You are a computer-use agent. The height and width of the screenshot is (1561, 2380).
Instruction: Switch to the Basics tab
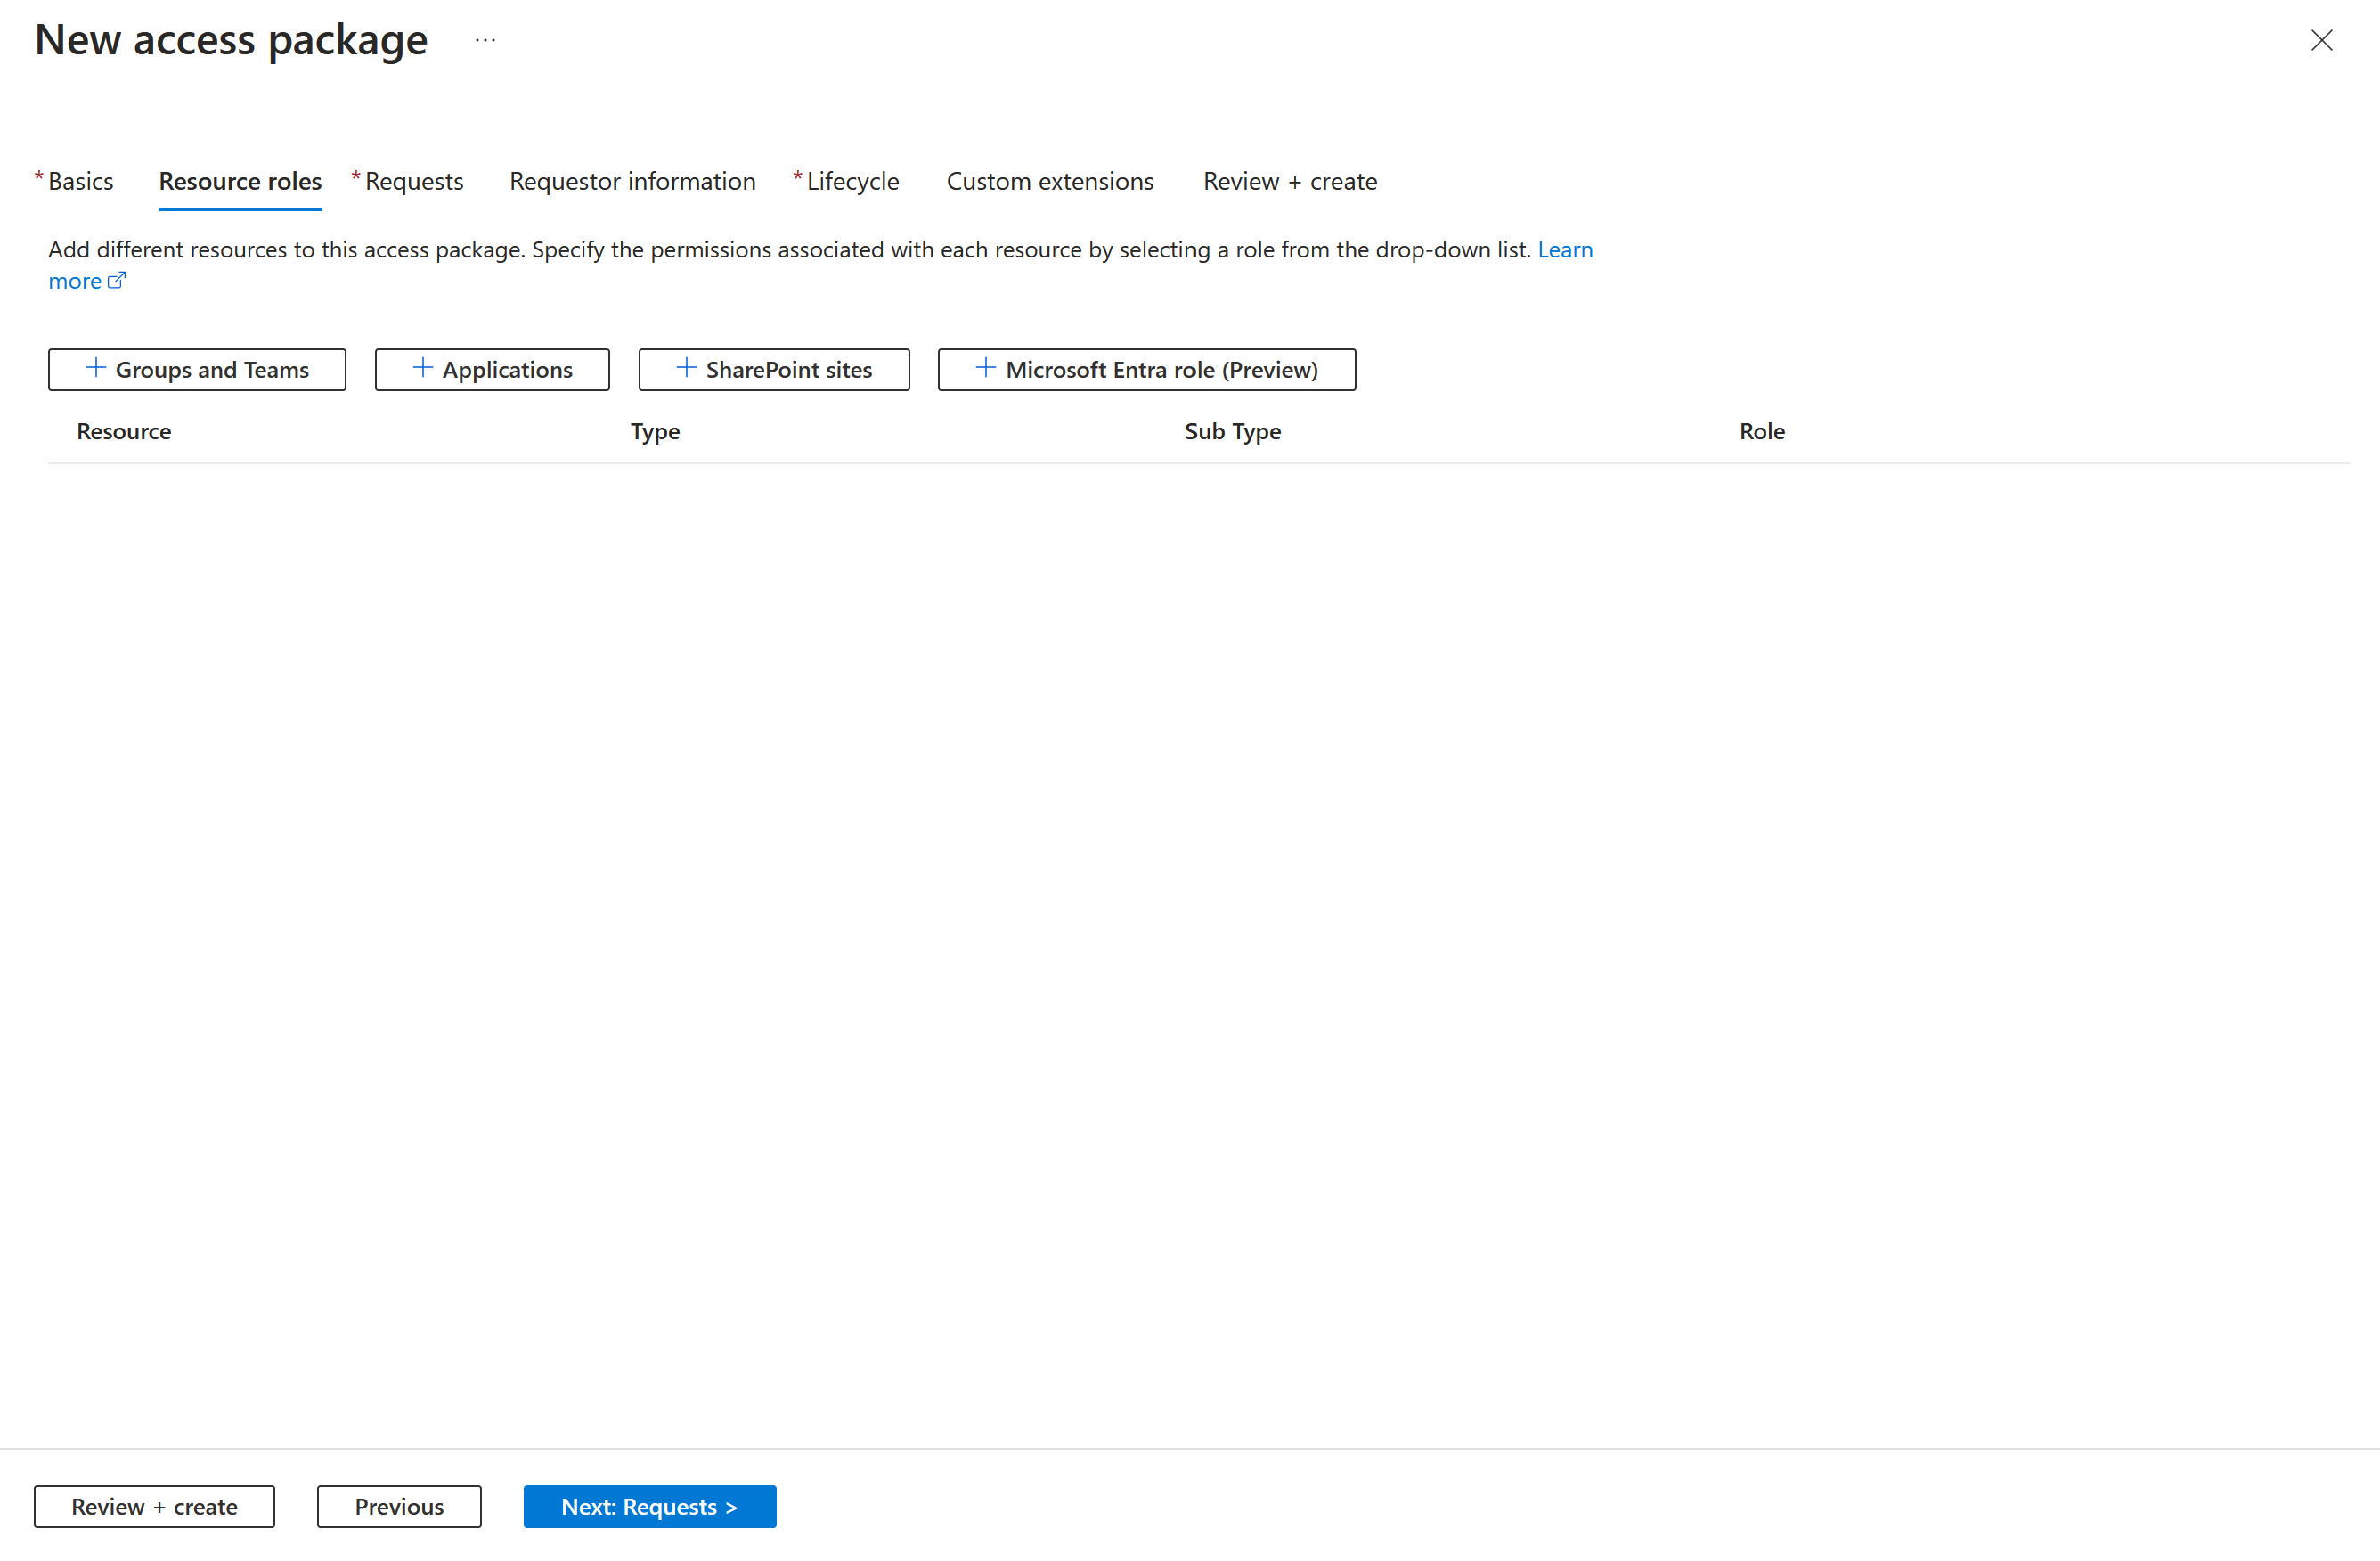pos(80,181)
